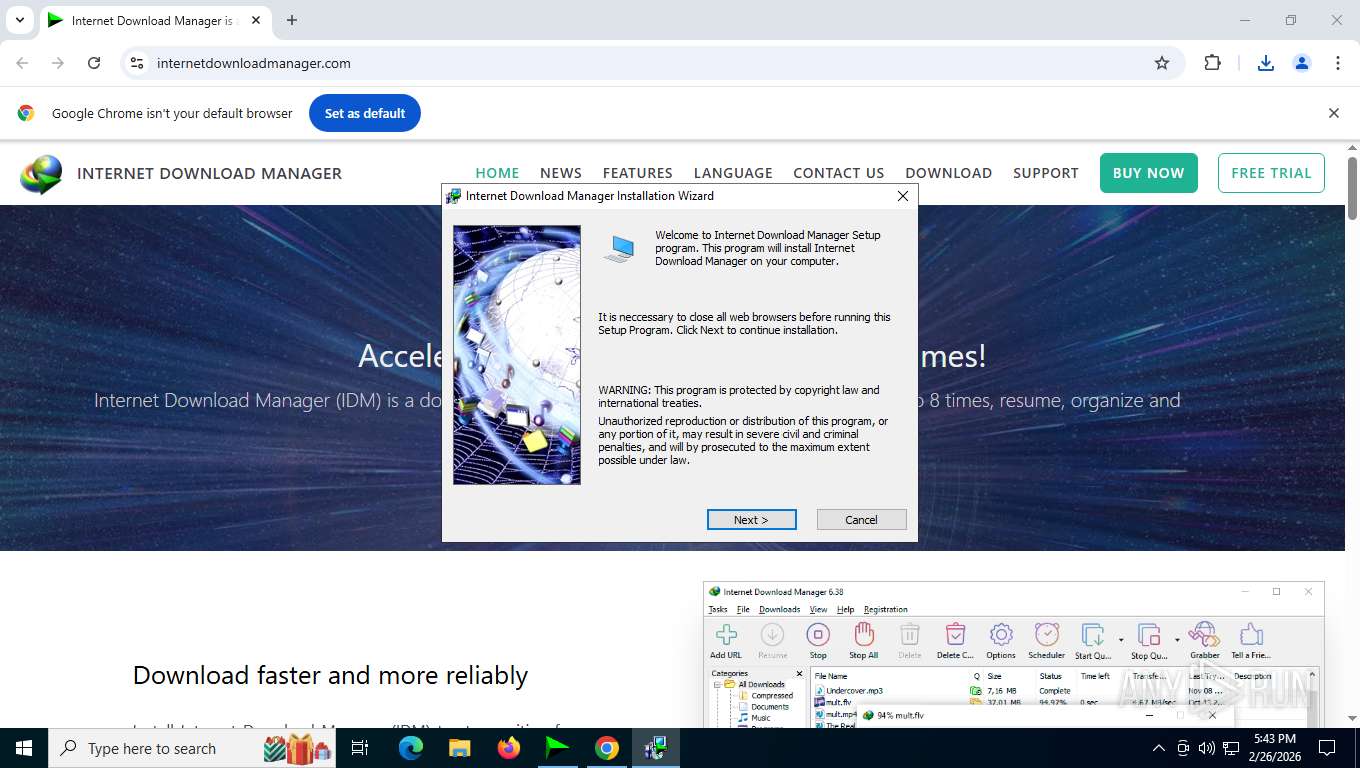Click Next in Installation Wizard
The image size is (1360, 768).
click(752, 520)
